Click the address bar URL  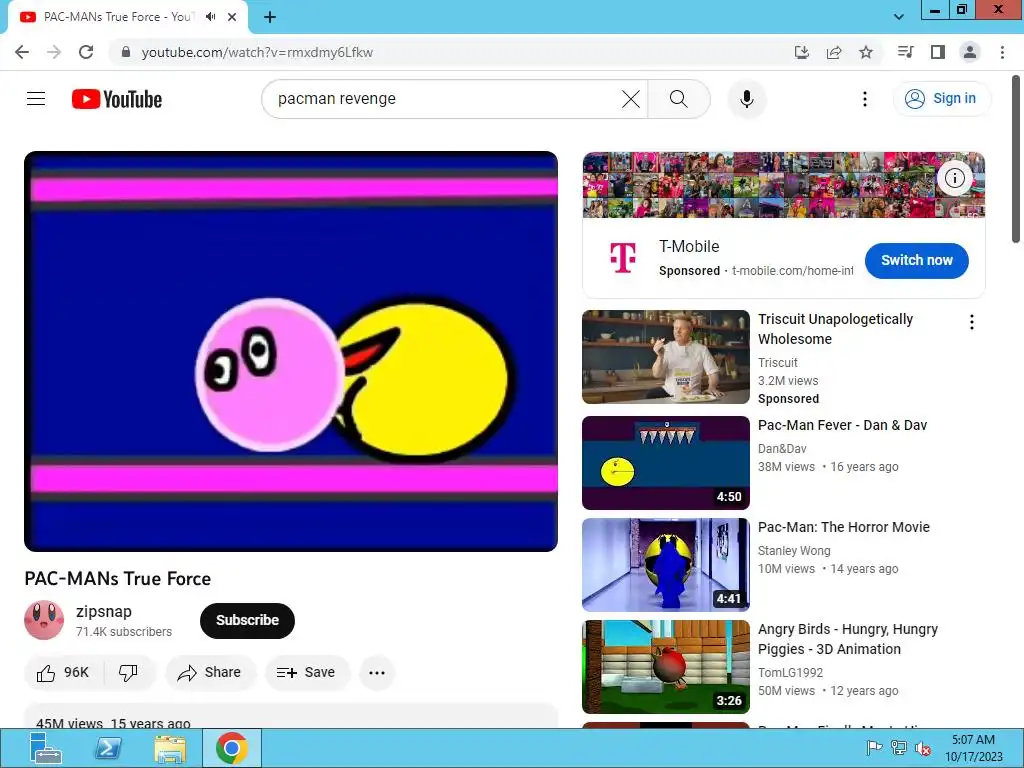[x=257, y=52]
